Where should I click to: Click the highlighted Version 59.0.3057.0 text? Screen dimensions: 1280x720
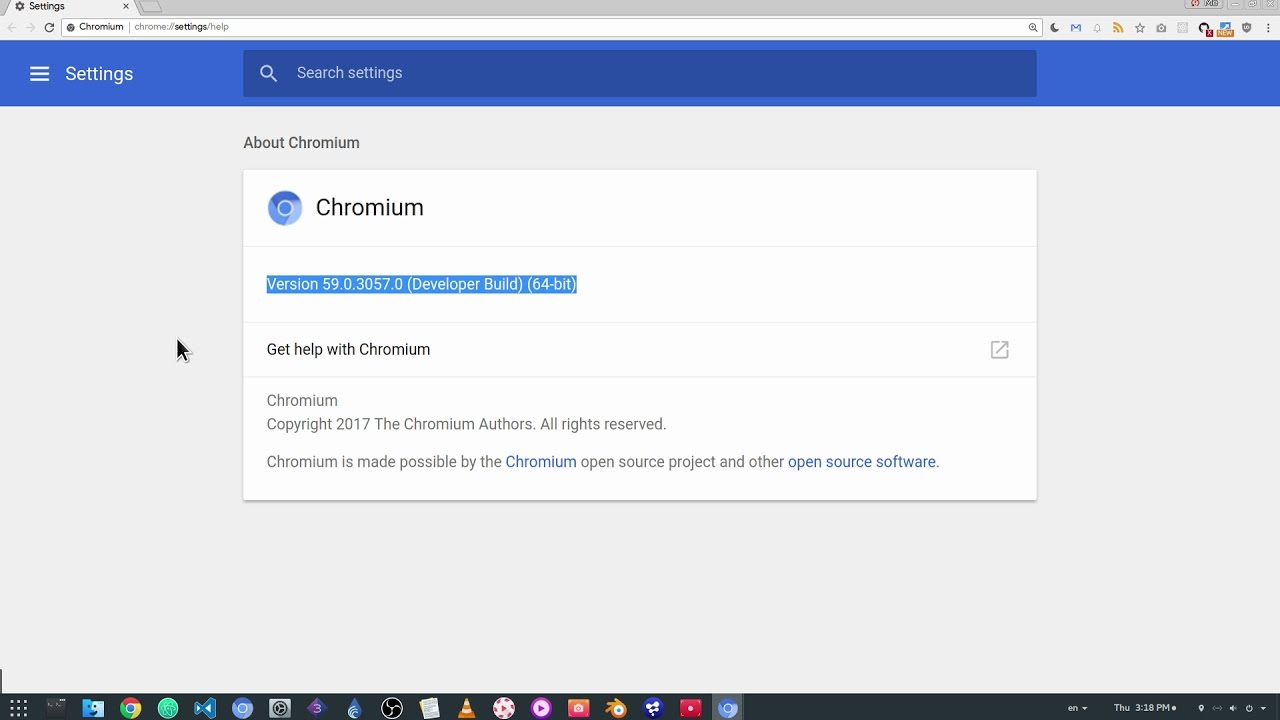pyautogui.click(x=421, y=284)
